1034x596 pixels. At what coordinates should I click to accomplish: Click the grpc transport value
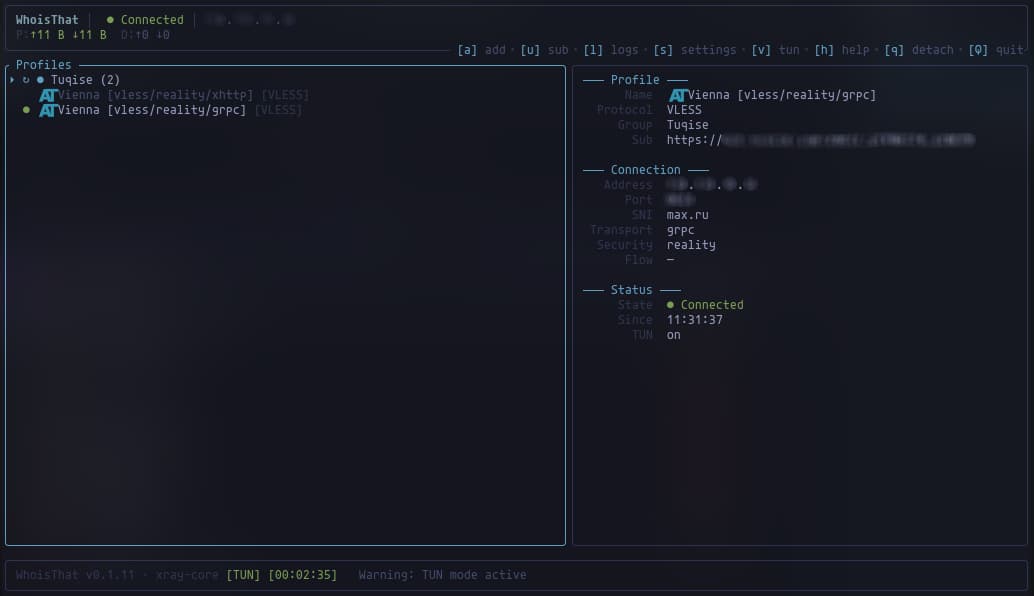point(680,230)
